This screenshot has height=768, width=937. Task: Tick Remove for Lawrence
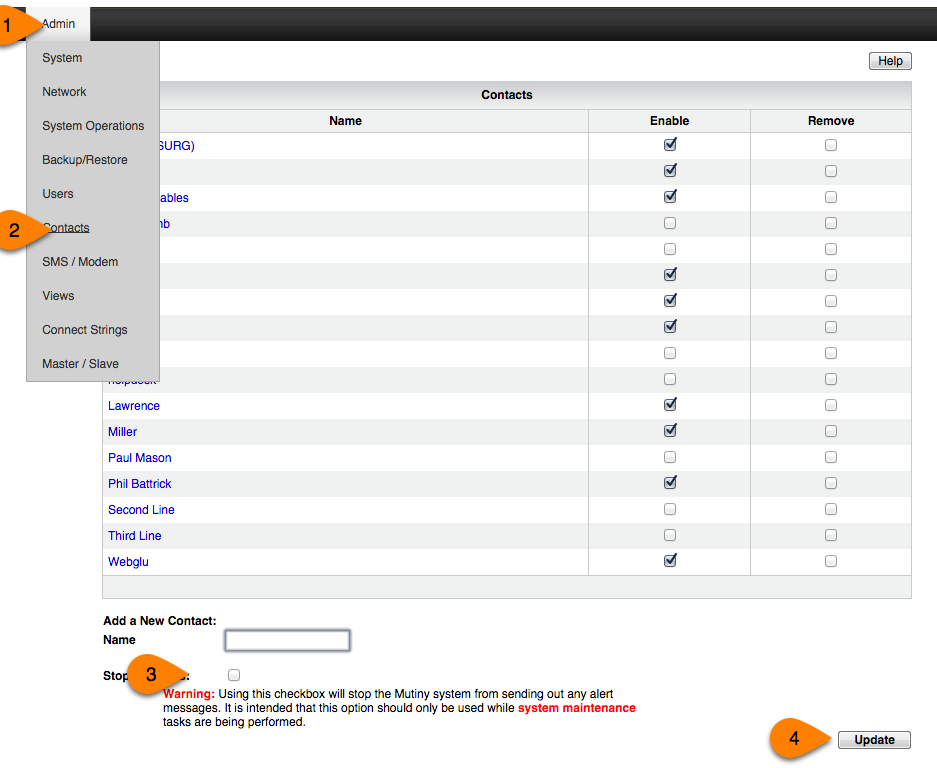pos(831,405)
